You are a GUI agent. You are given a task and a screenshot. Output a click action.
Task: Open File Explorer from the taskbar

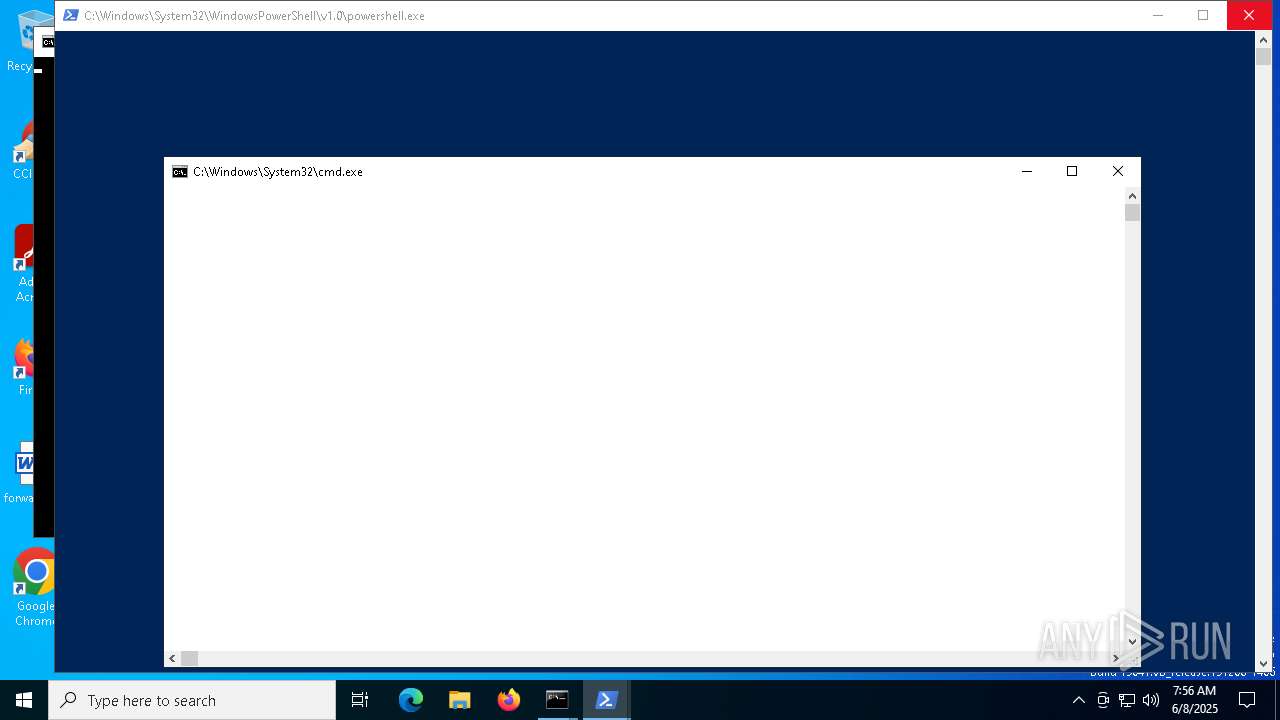click(460, 700)
